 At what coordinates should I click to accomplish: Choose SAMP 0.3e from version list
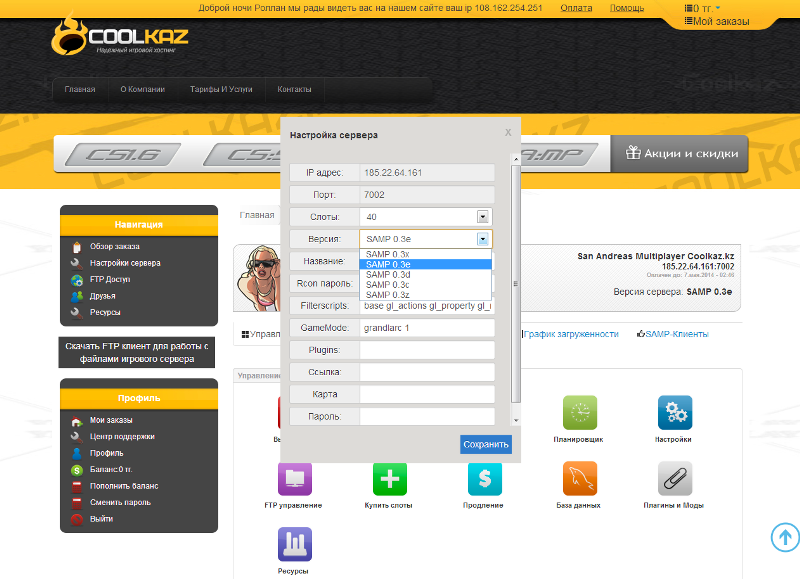(426, 264)
